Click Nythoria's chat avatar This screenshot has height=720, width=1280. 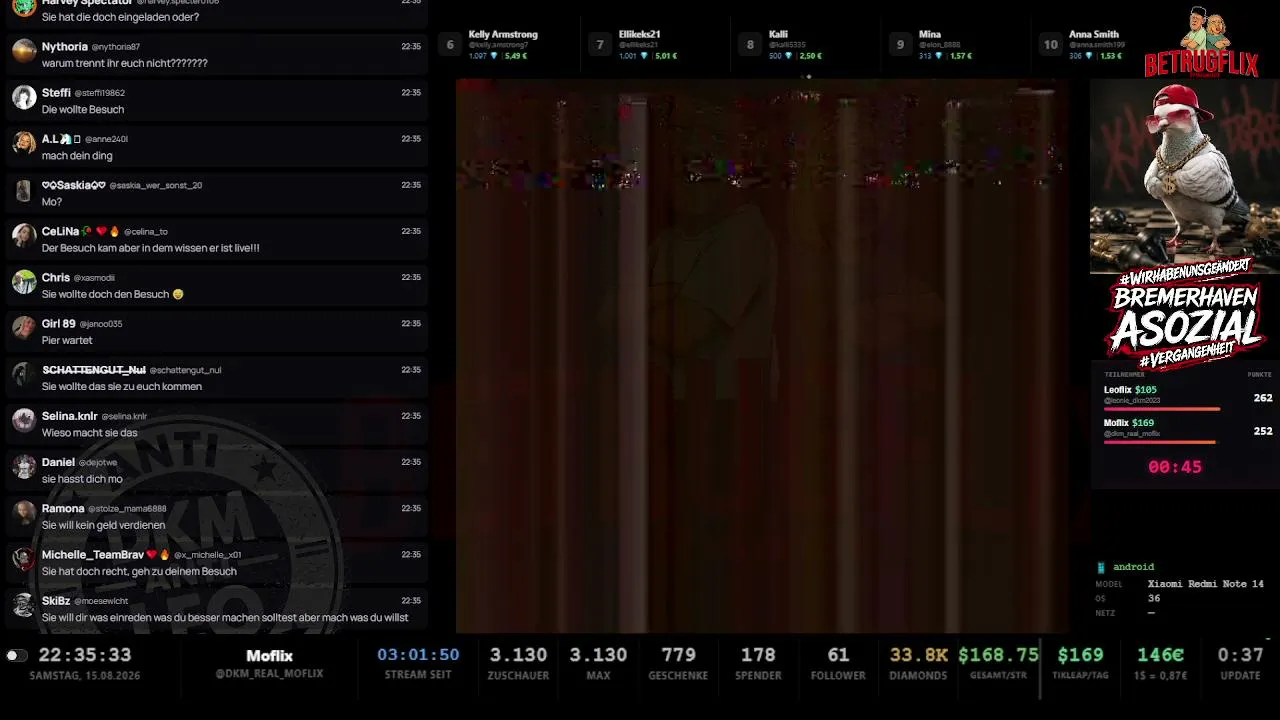tap(24, 51)
